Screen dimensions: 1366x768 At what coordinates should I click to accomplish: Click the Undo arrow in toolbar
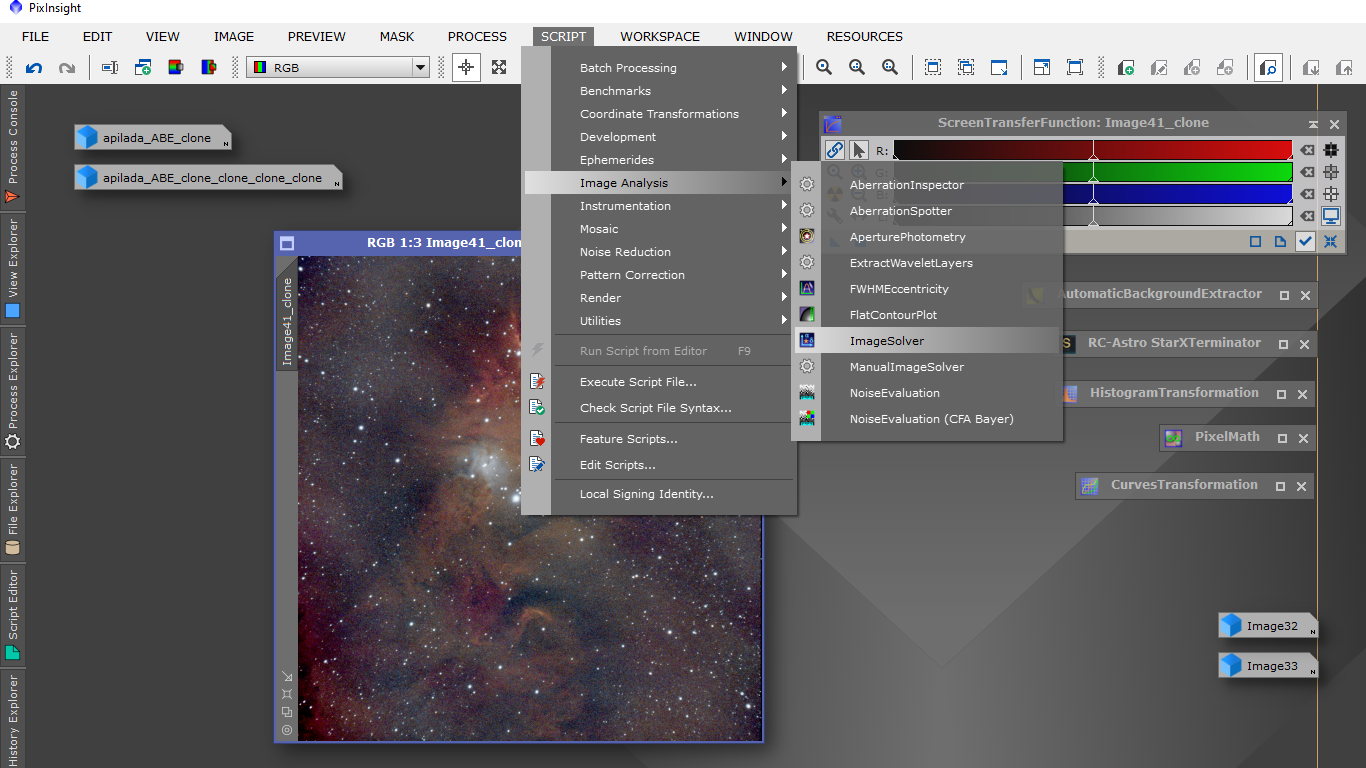[34, 68]
